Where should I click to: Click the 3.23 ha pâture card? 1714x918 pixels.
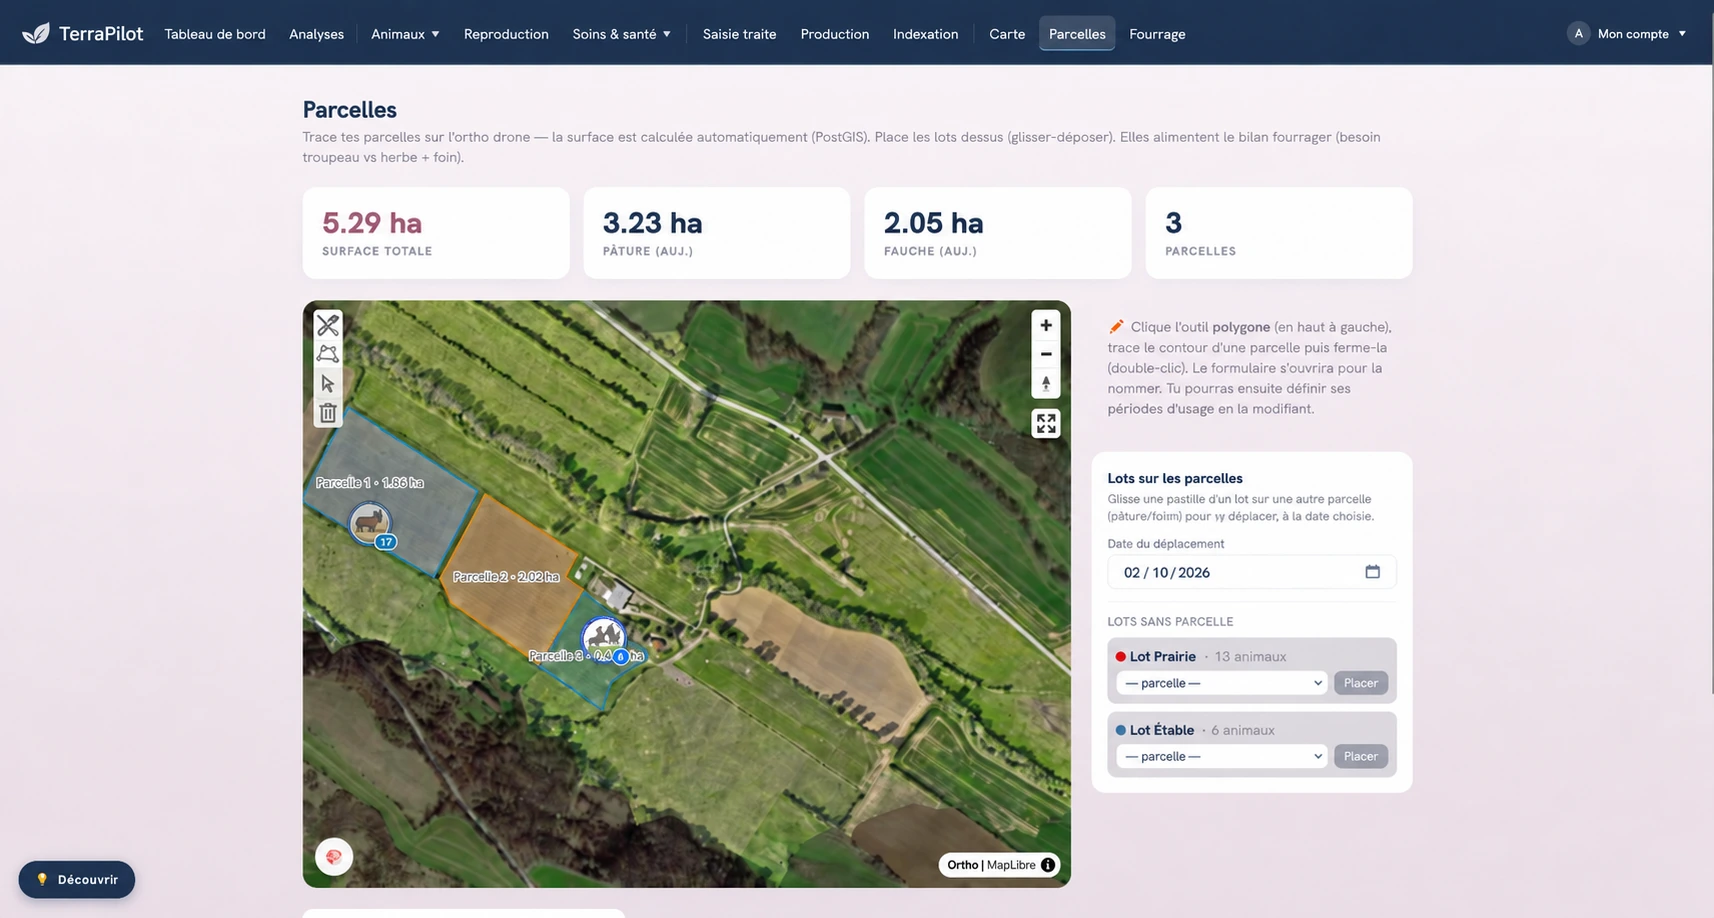pyautogui.click(x=717, y=233)
